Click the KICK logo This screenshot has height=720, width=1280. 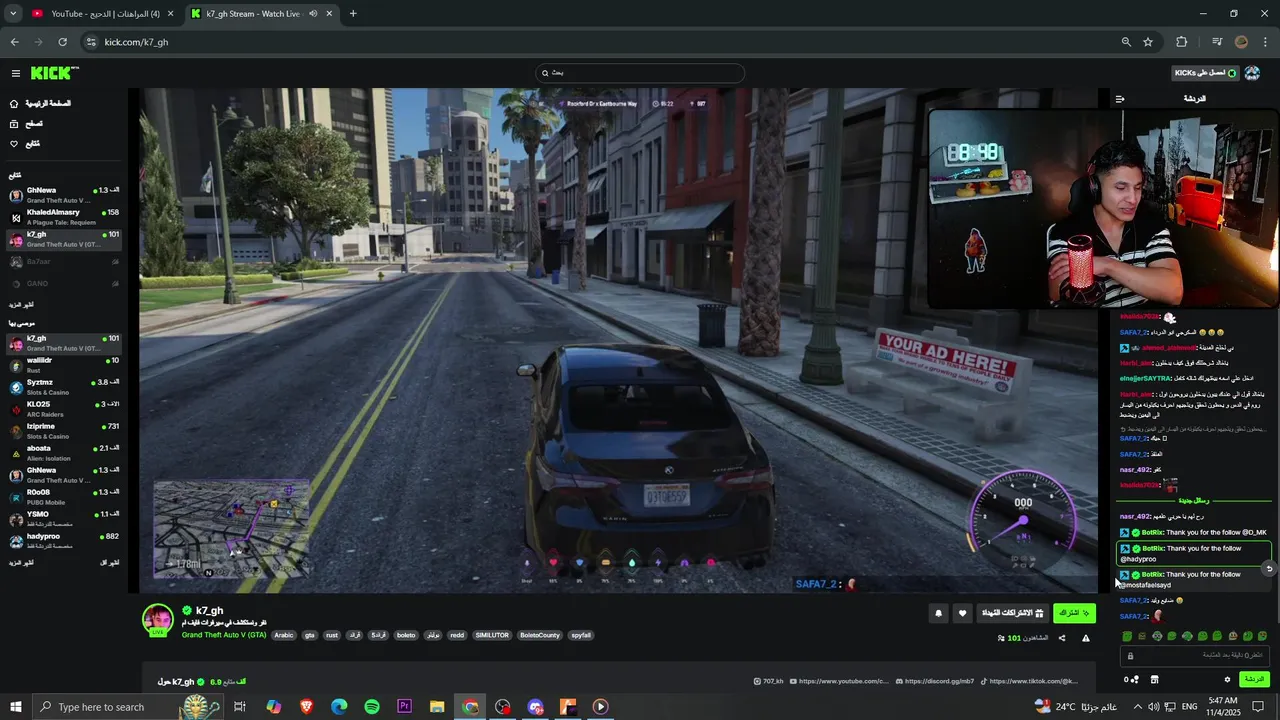tap(54, 73)
